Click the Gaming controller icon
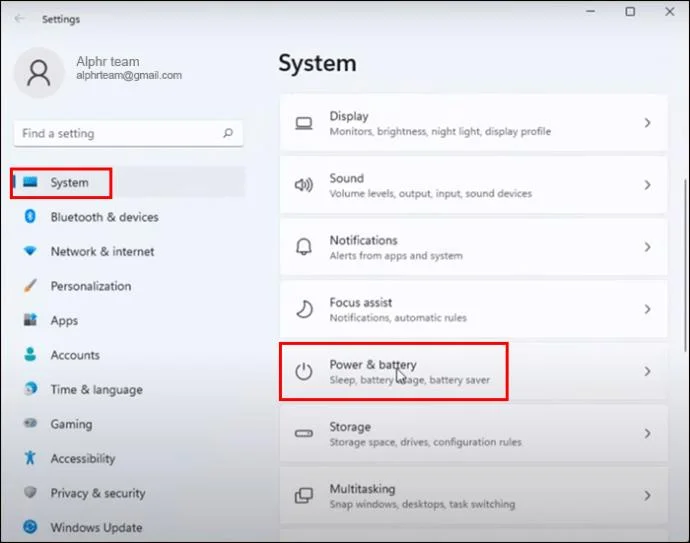The image size is (690, 543). pos(30,423)
